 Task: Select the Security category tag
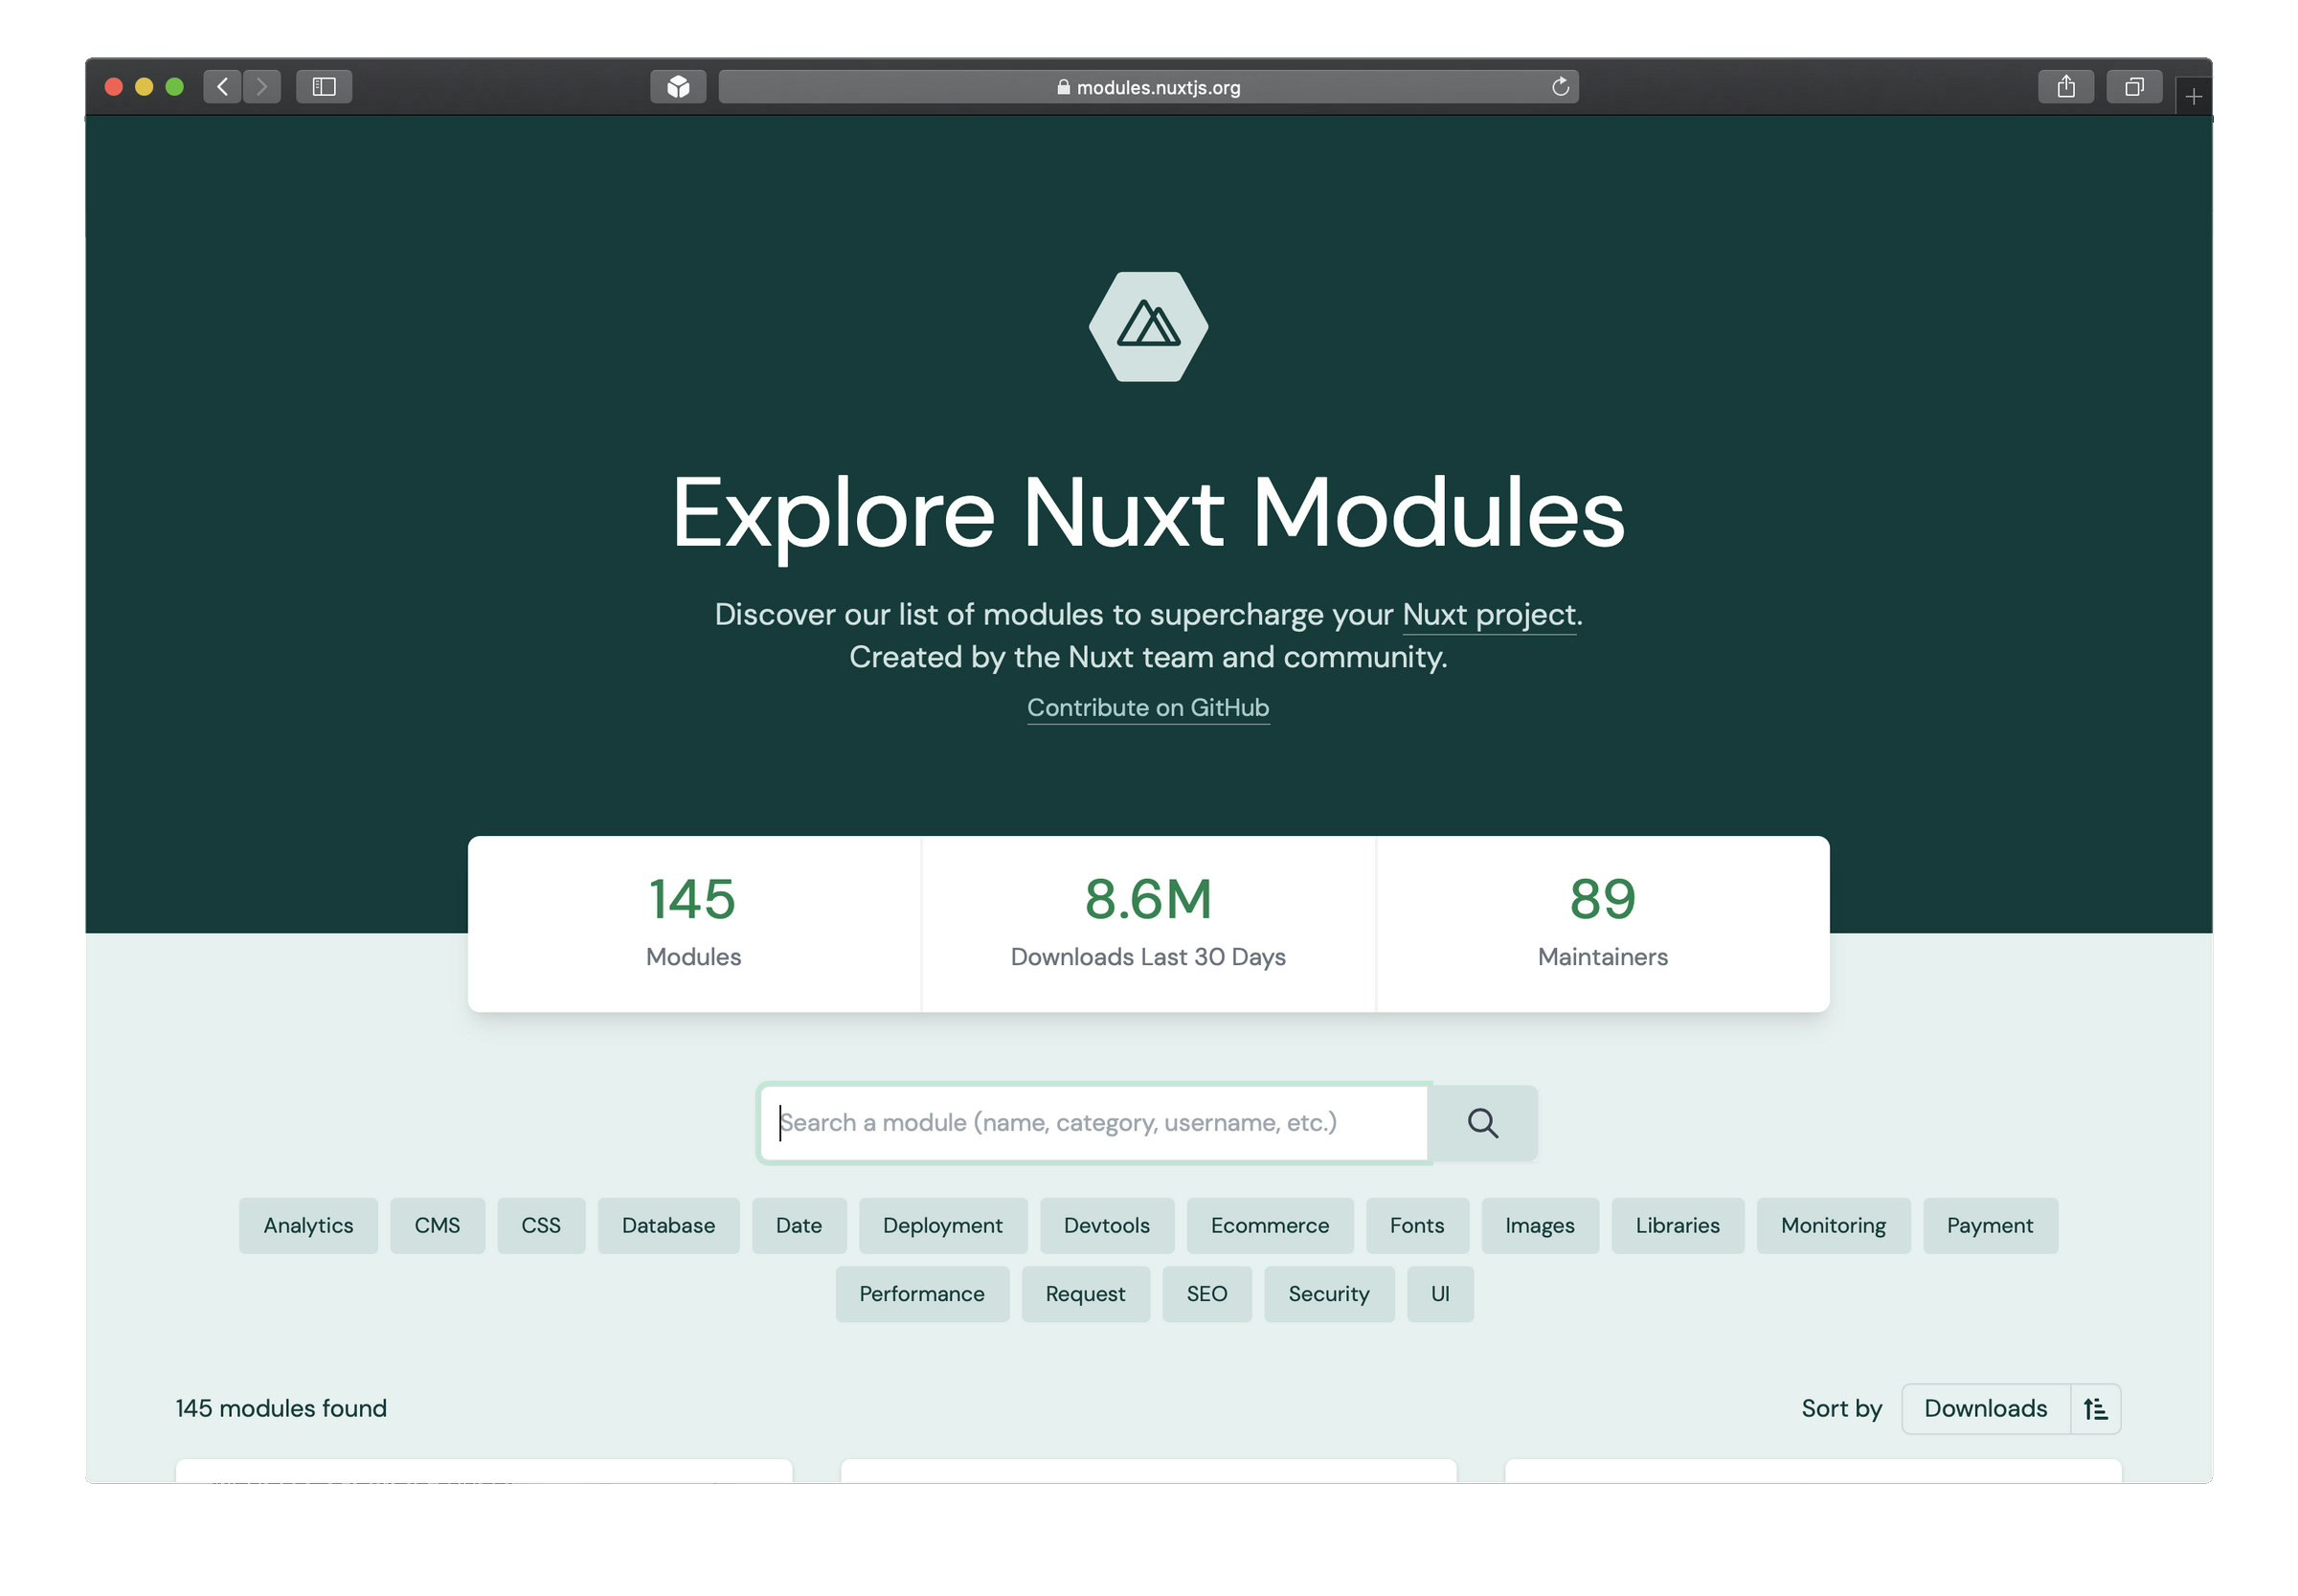pos(1328,1293)
